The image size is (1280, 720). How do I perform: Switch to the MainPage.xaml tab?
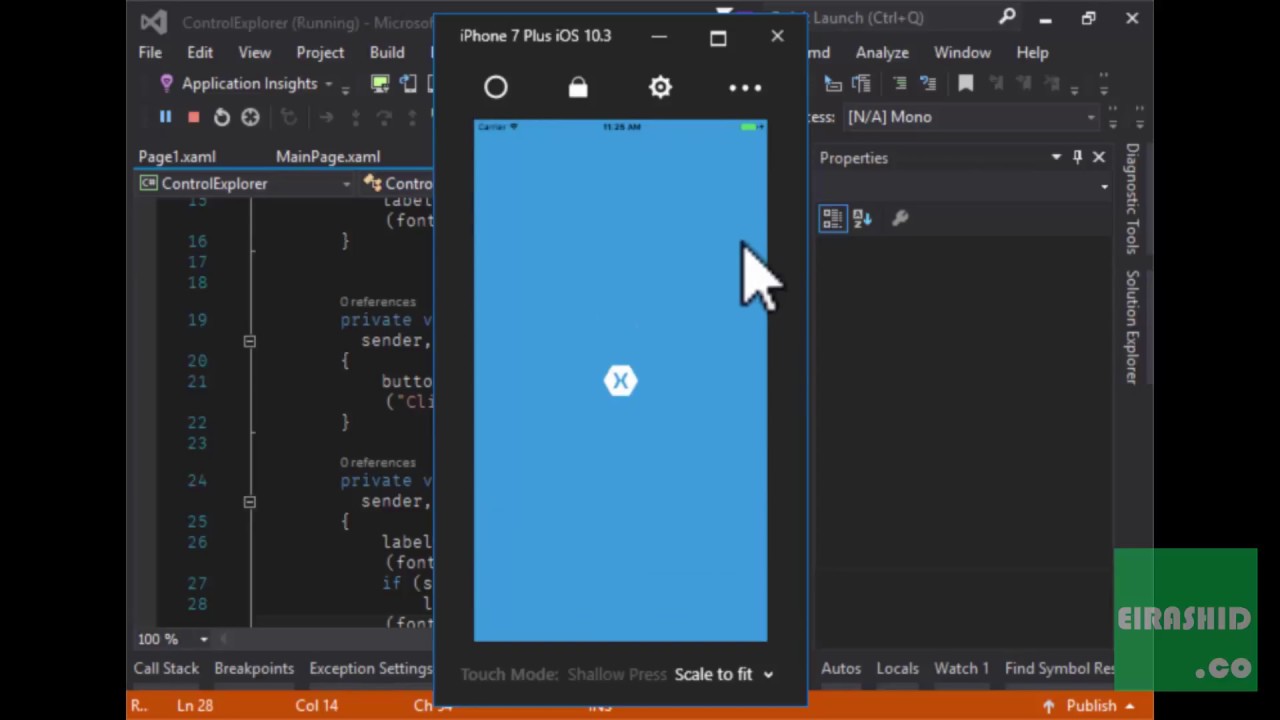pos(328,157)
